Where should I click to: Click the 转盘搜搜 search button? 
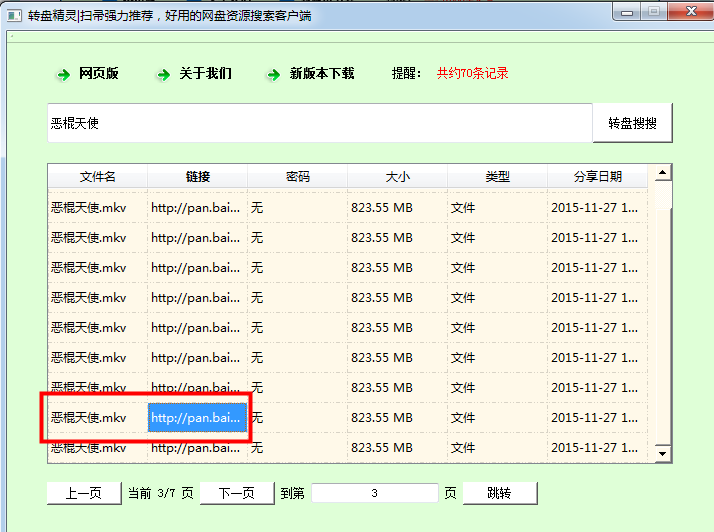632,123
